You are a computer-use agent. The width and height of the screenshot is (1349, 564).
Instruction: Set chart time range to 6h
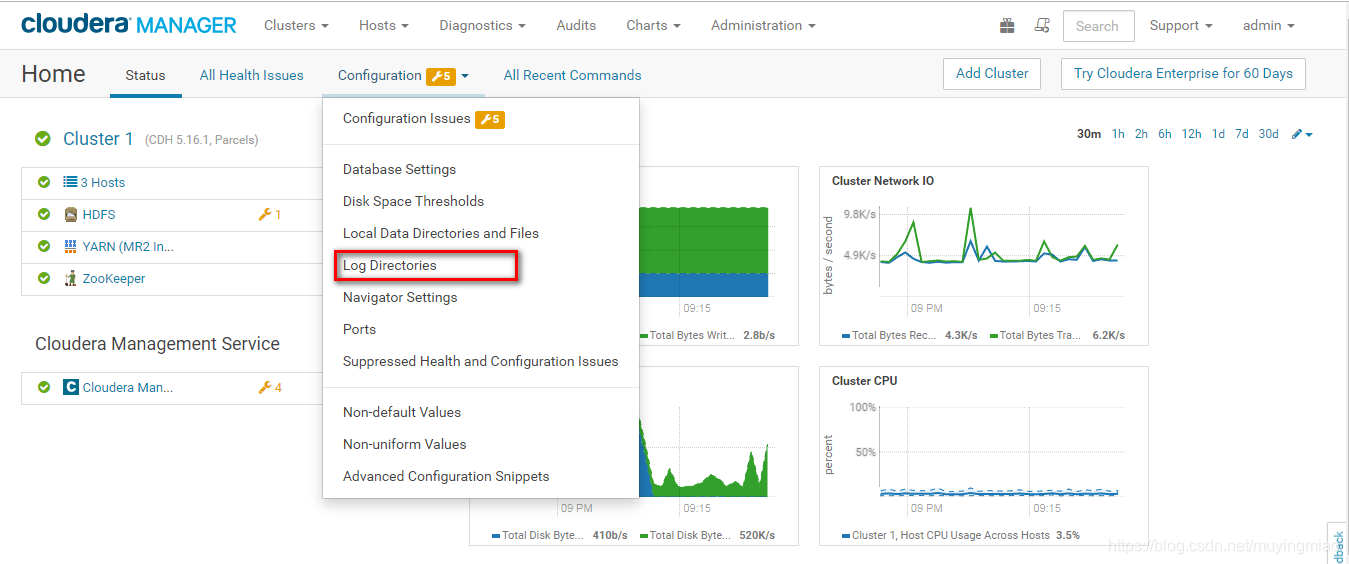click(x=1165, y=134)
